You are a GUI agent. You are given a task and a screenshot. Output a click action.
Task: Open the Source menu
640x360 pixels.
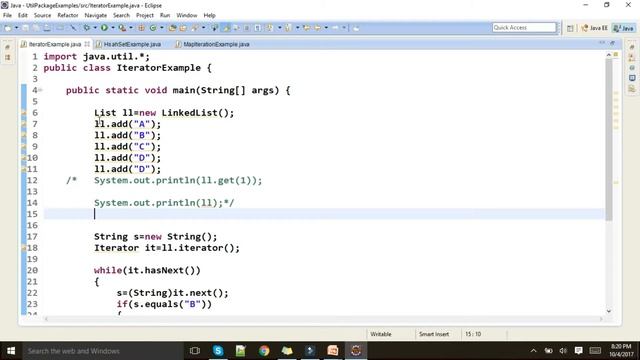point(42,15)
